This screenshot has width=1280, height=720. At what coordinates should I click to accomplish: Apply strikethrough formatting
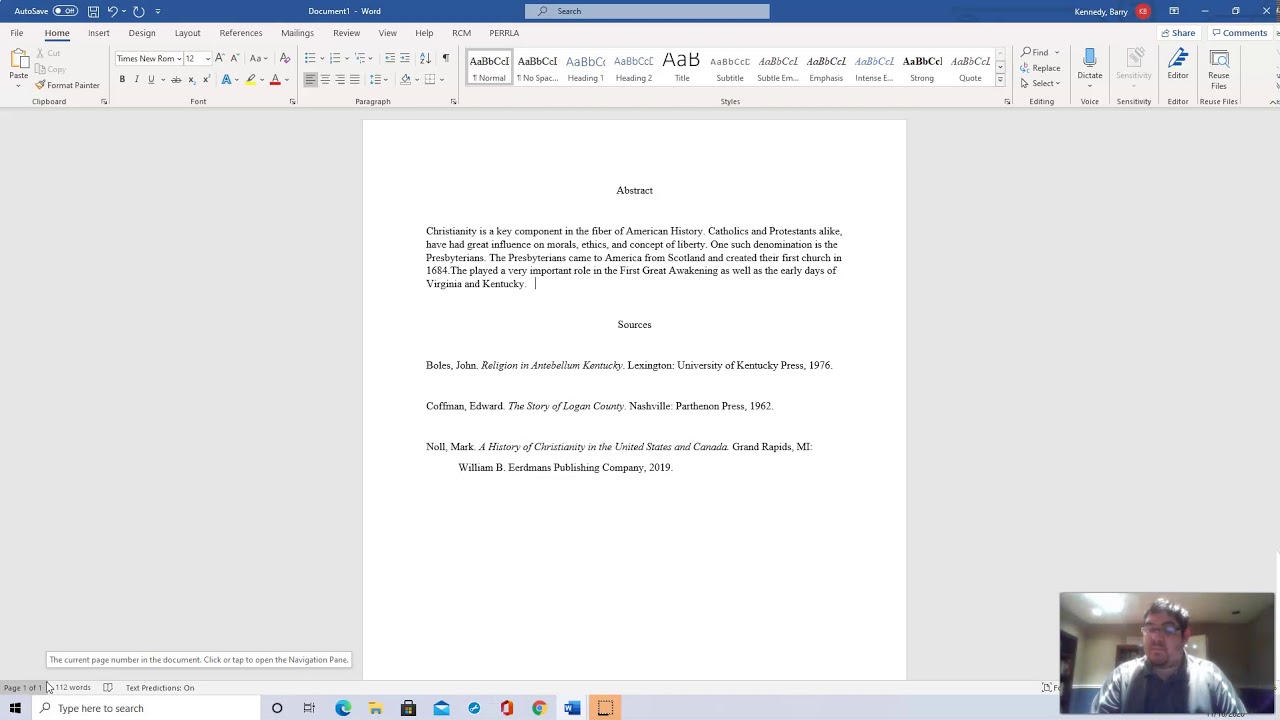point(176,80)
